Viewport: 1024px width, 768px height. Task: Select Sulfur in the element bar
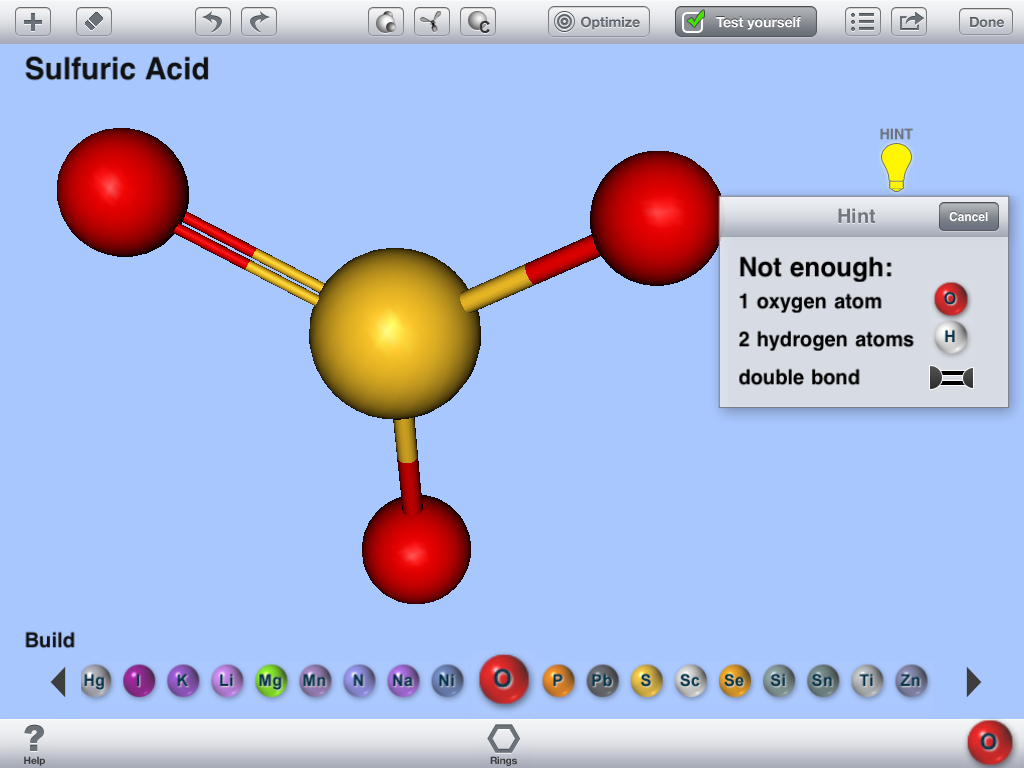646,681
